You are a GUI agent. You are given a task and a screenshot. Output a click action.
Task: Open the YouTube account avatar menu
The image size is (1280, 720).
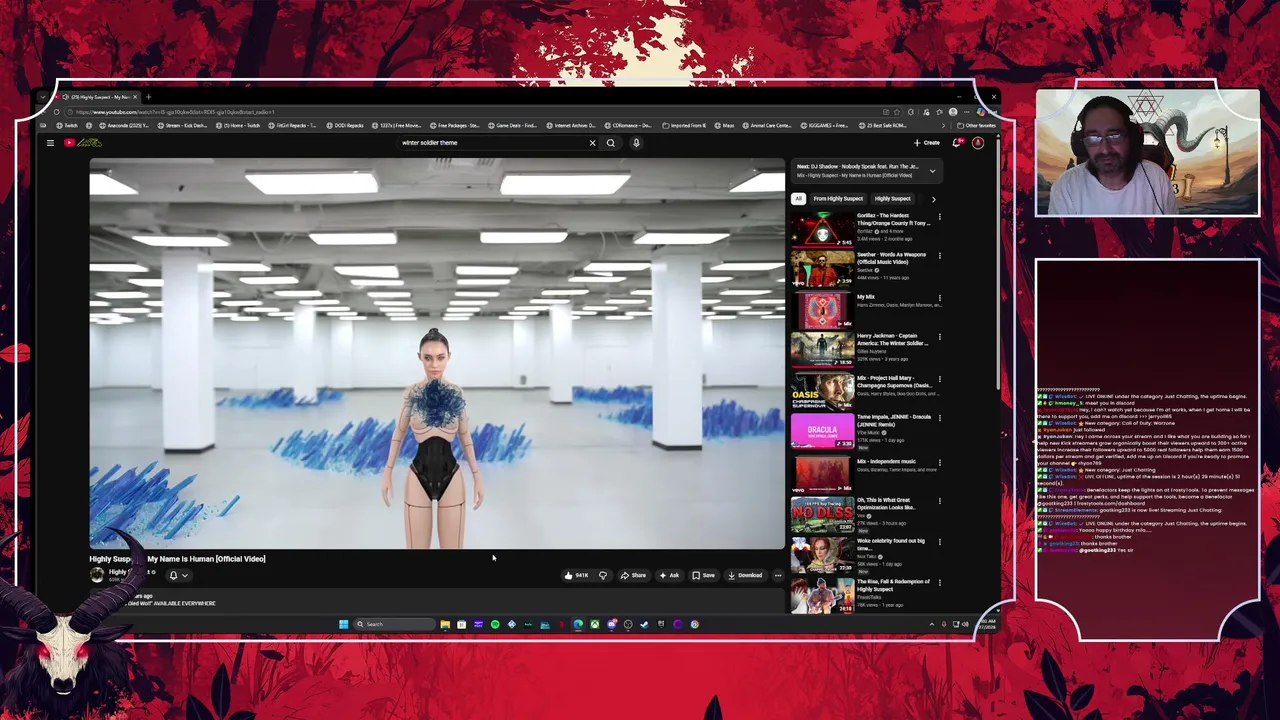coord(978,143)
